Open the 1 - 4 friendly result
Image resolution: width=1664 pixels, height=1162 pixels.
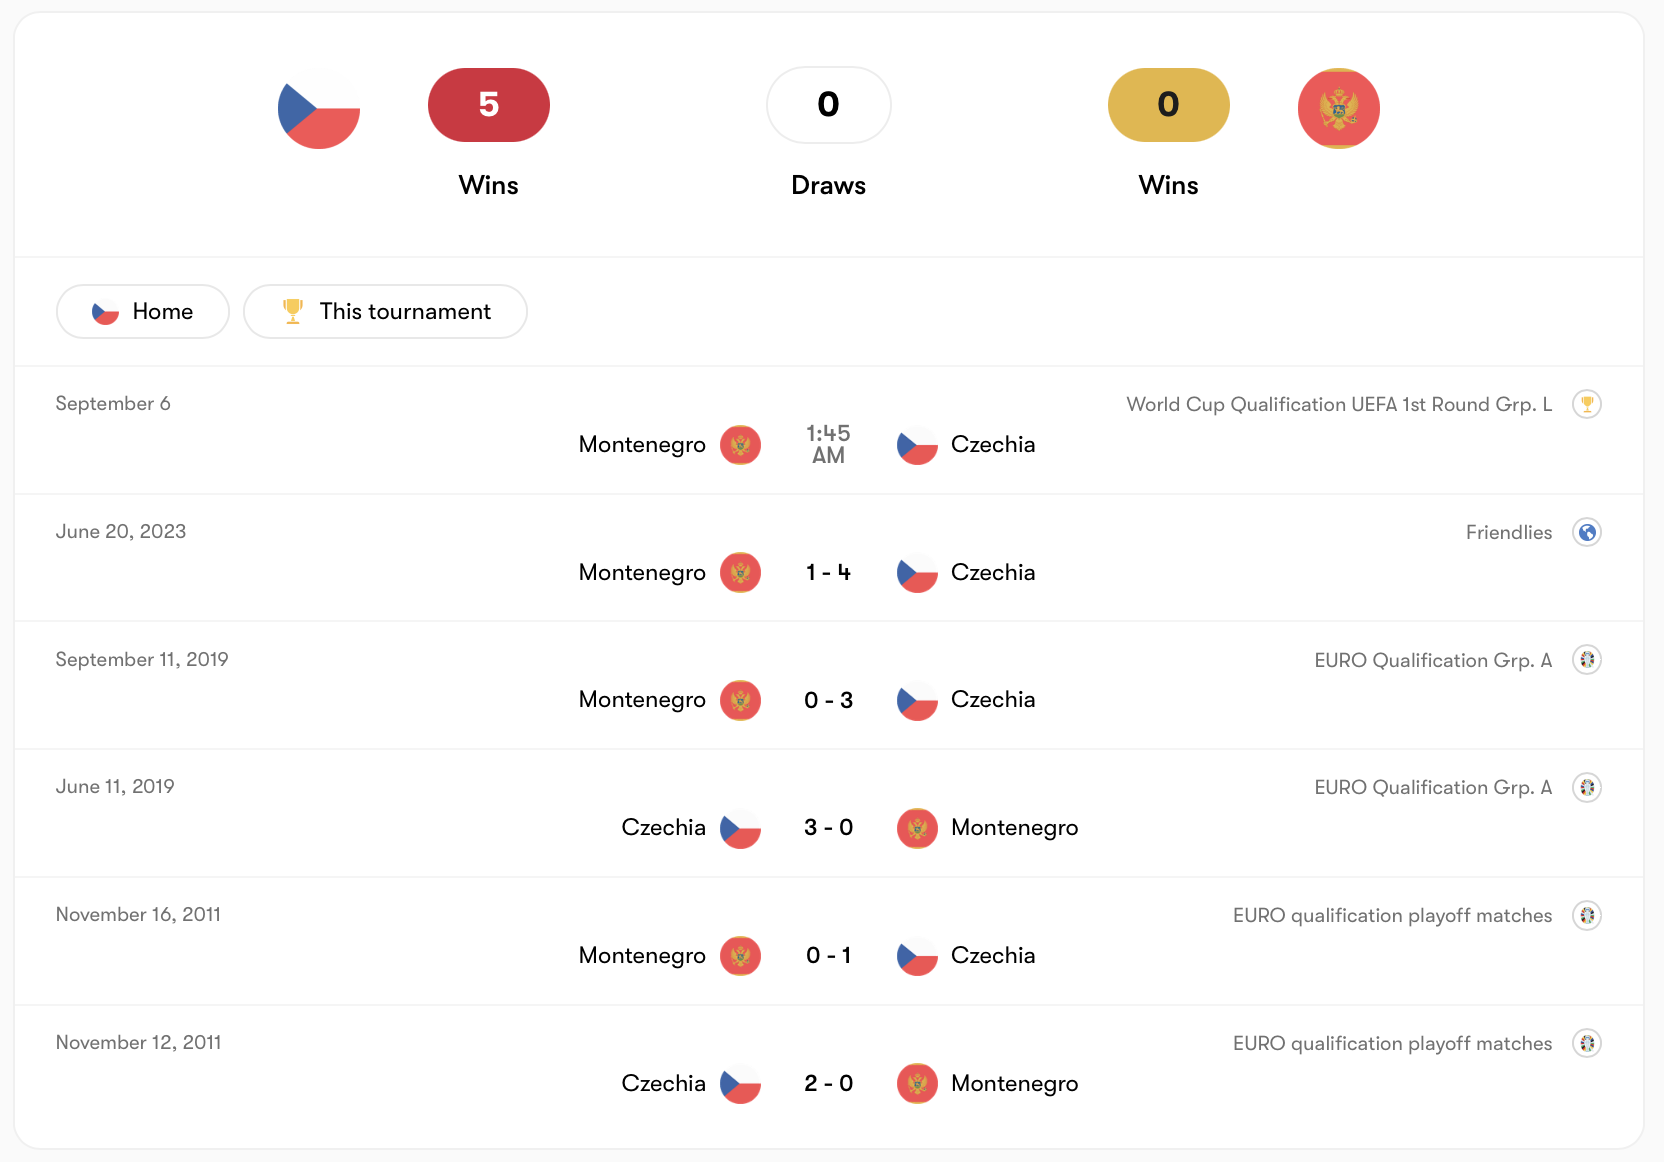pos(828,572)
